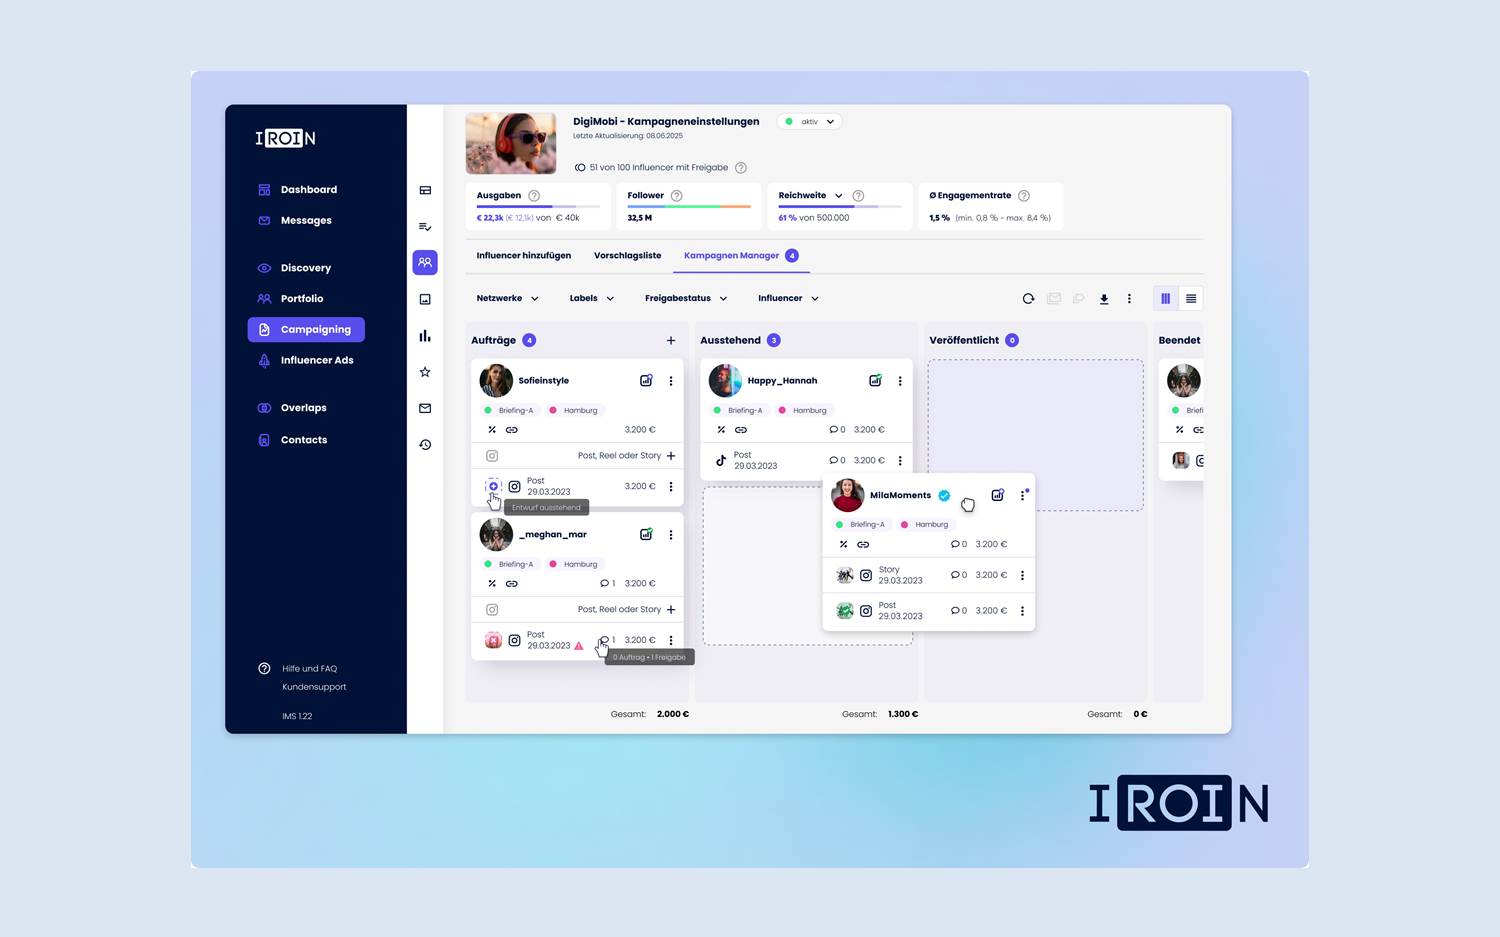Viewport: 1500px width, 937px height.
Task: Switch to the list view layout
Action: click(1191, 299)
